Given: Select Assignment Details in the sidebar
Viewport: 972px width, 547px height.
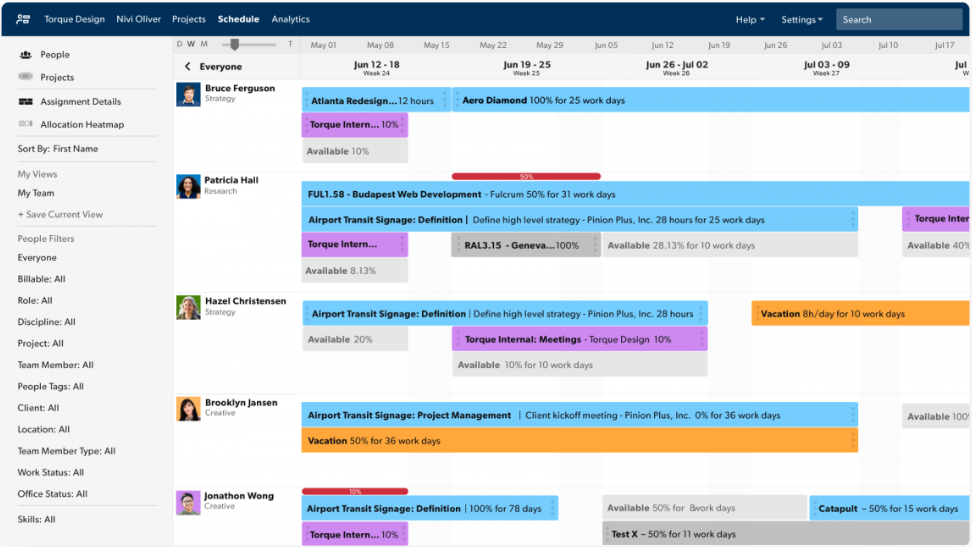Looking at the screenshot, I should click(81, 102).
